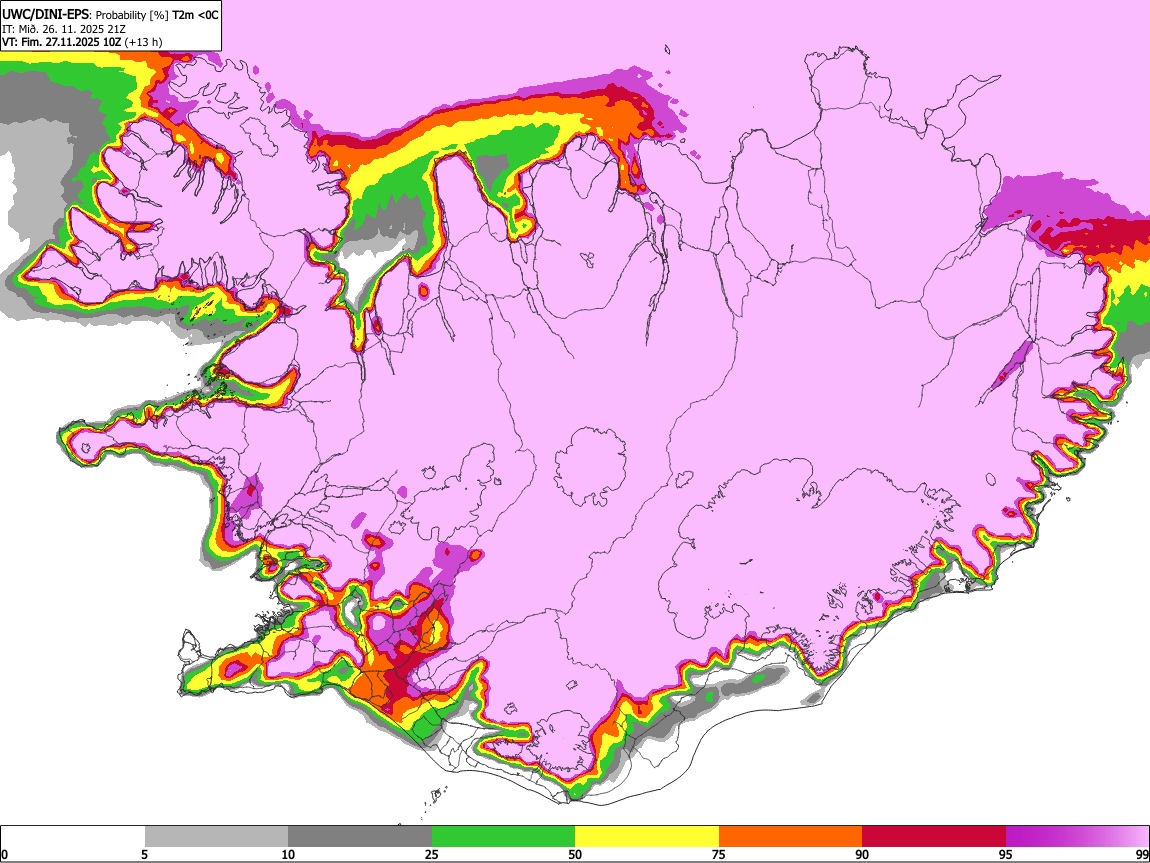
Task: Click the legend tick label '50'
Action: pyautogui.click(x=575, y=854)
